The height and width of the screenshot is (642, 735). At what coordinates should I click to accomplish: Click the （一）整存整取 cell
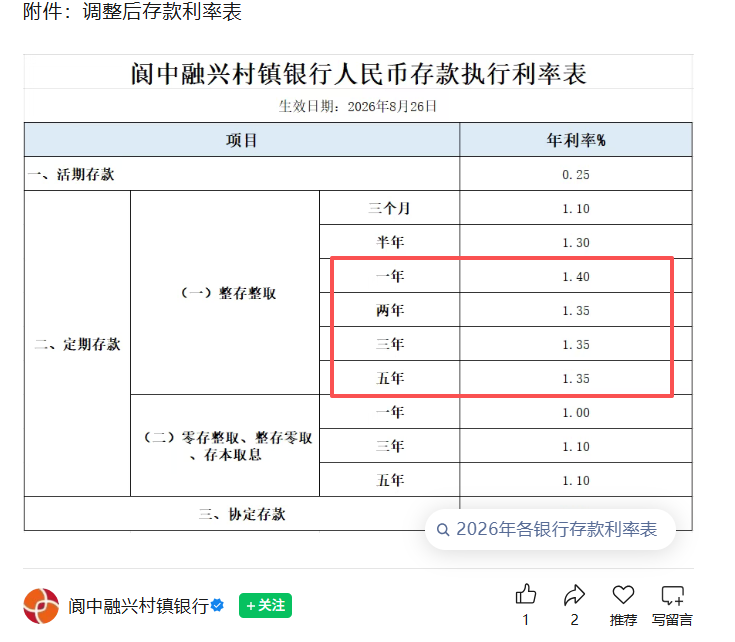[x=225, y=293]
